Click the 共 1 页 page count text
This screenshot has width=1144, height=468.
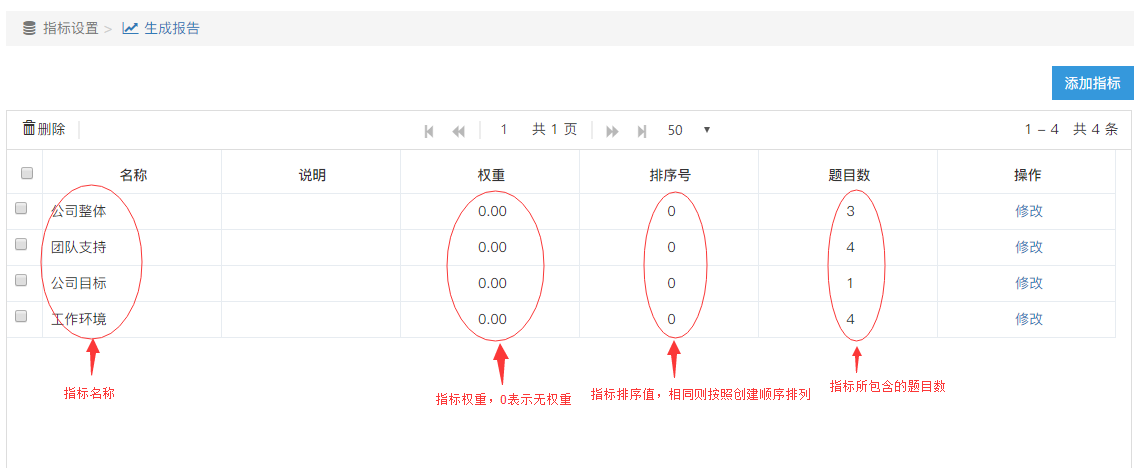tap(554, 129)
